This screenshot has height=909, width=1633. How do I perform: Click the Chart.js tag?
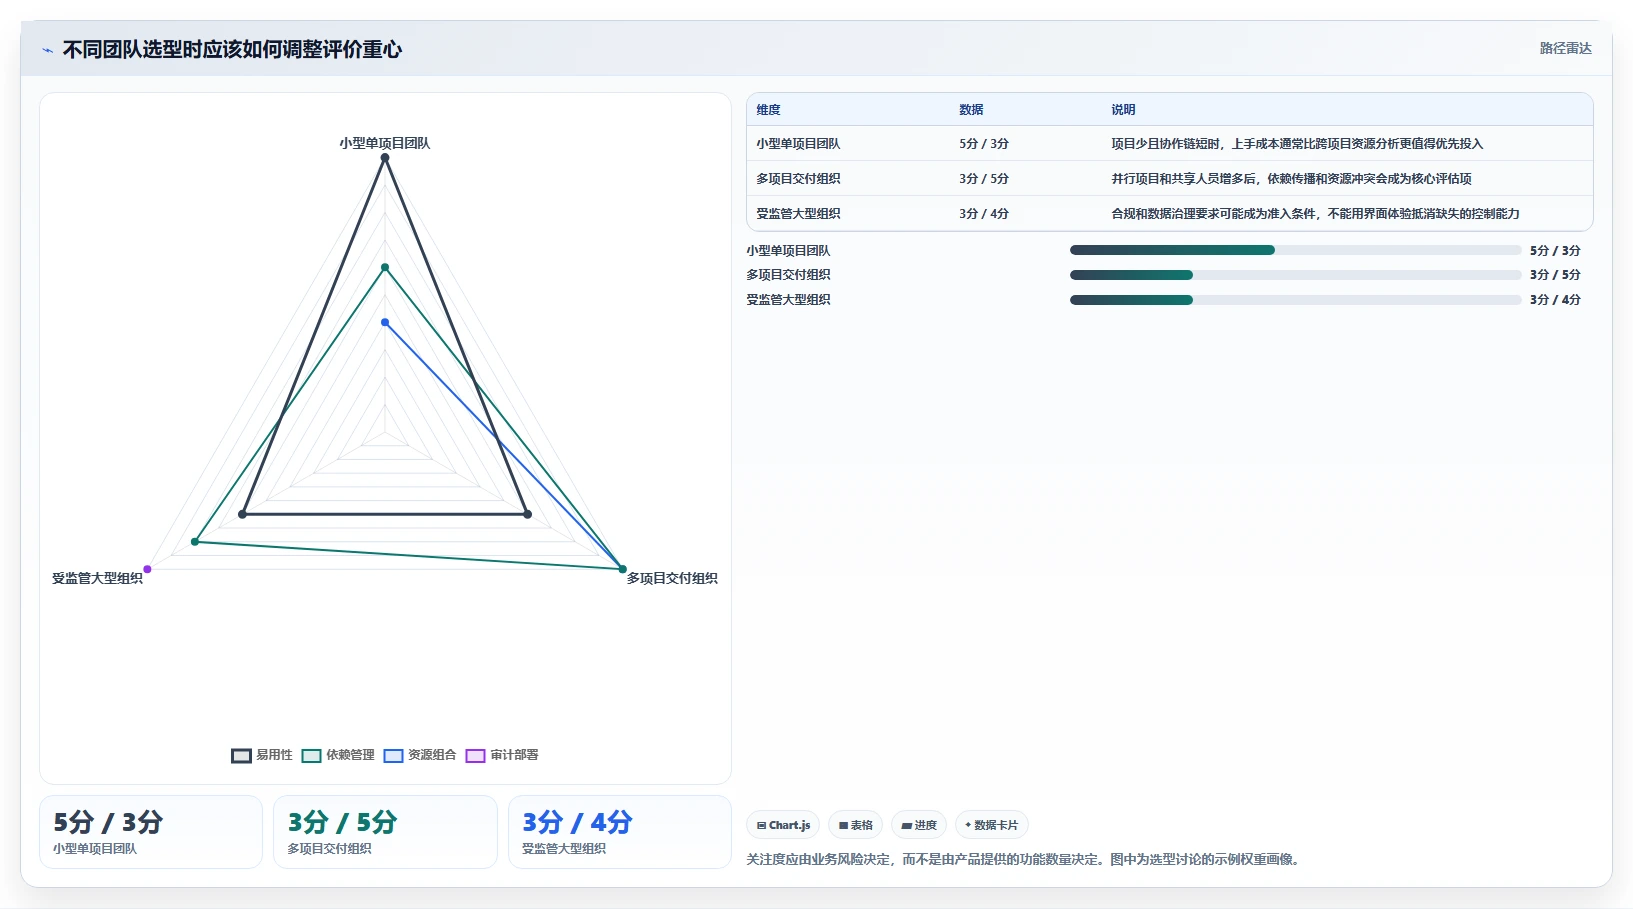(783, 825)
